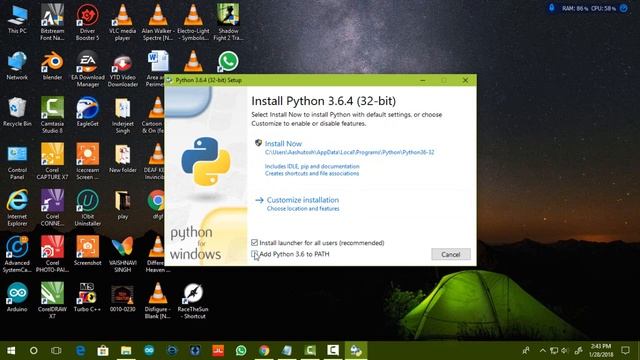Select Control Panel desktop icon
Screen dimensions: 640x360
tap(17, 162)
